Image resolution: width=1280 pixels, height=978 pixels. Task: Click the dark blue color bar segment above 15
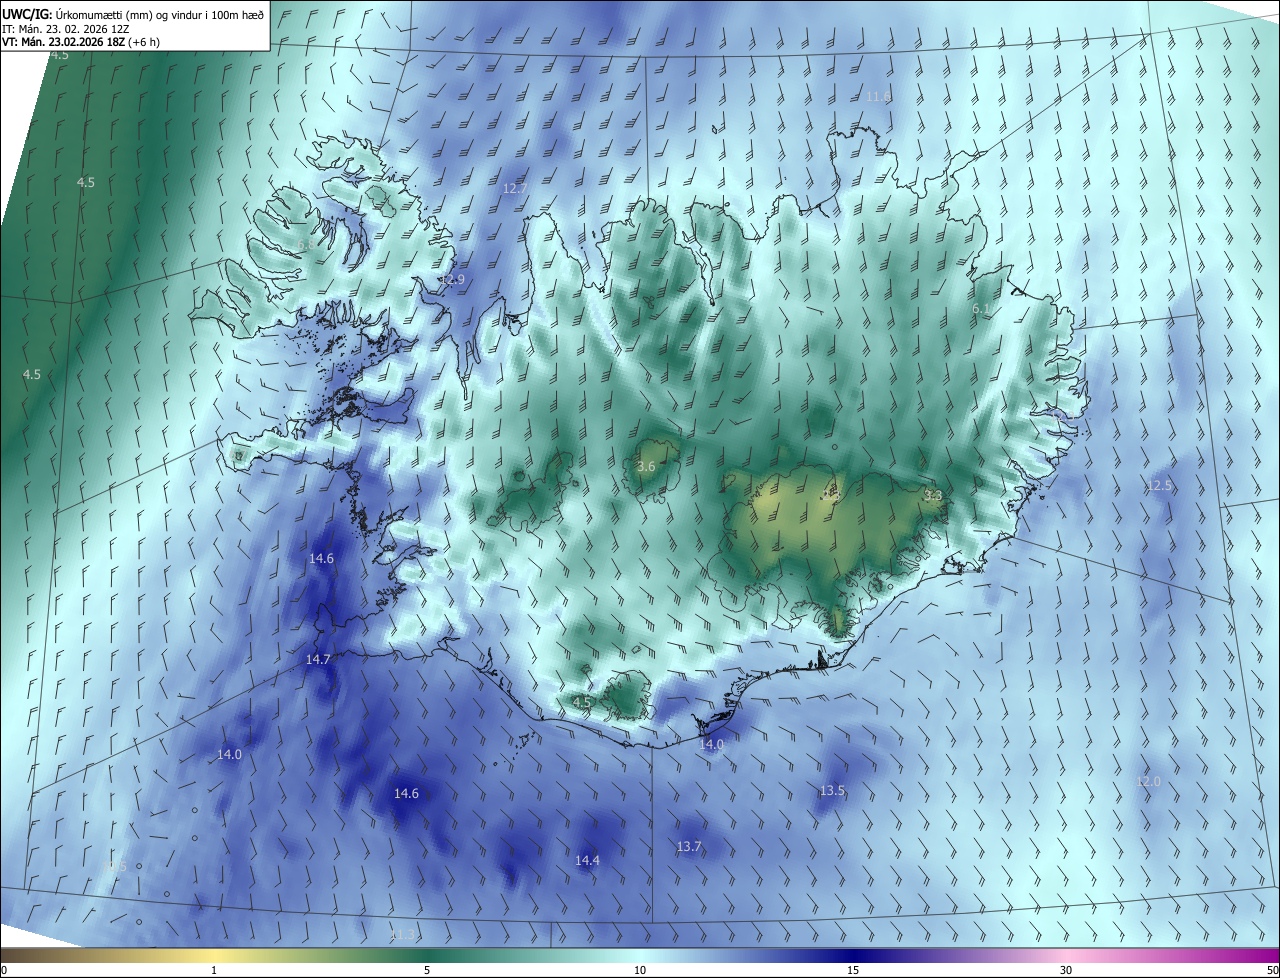[x=853, y=955]
